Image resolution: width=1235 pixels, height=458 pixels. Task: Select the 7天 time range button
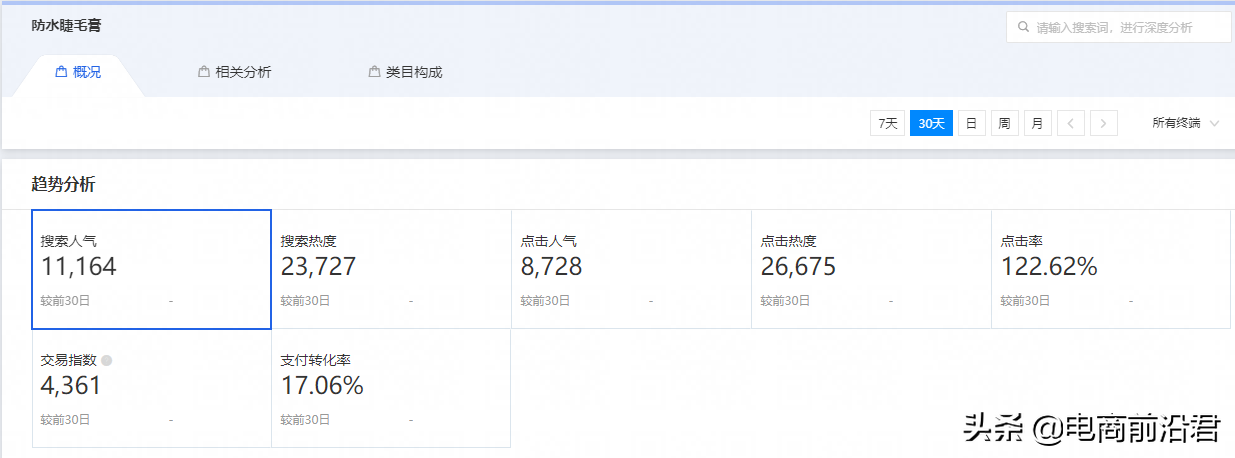[x=887, y=123]
